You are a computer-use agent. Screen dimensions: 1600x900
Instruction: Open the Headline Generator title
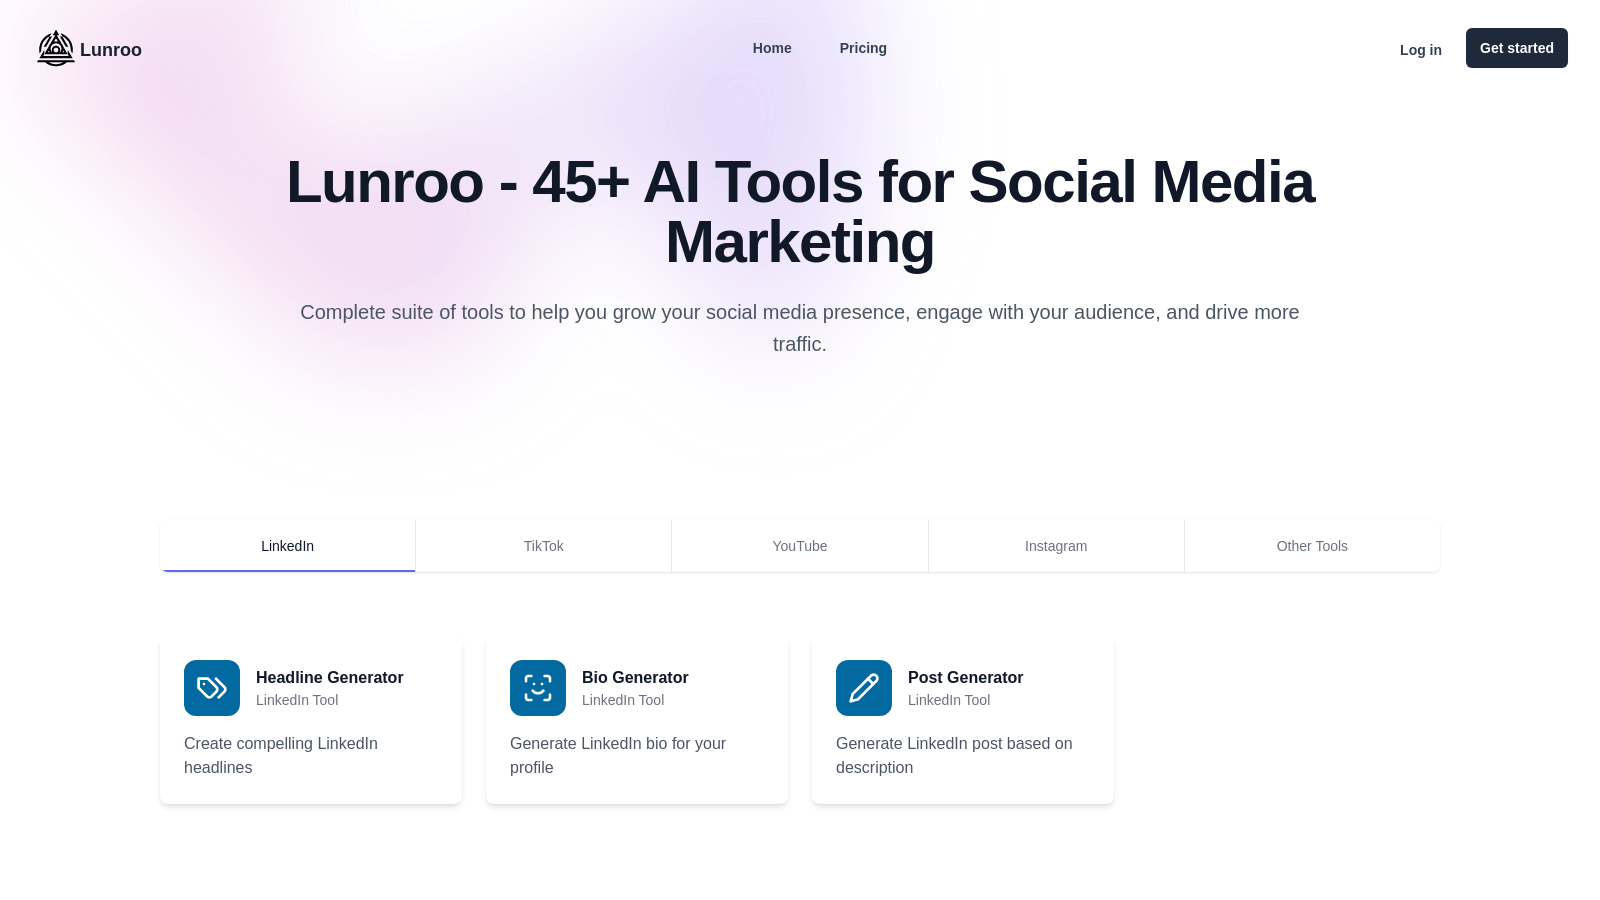(330, 677)
